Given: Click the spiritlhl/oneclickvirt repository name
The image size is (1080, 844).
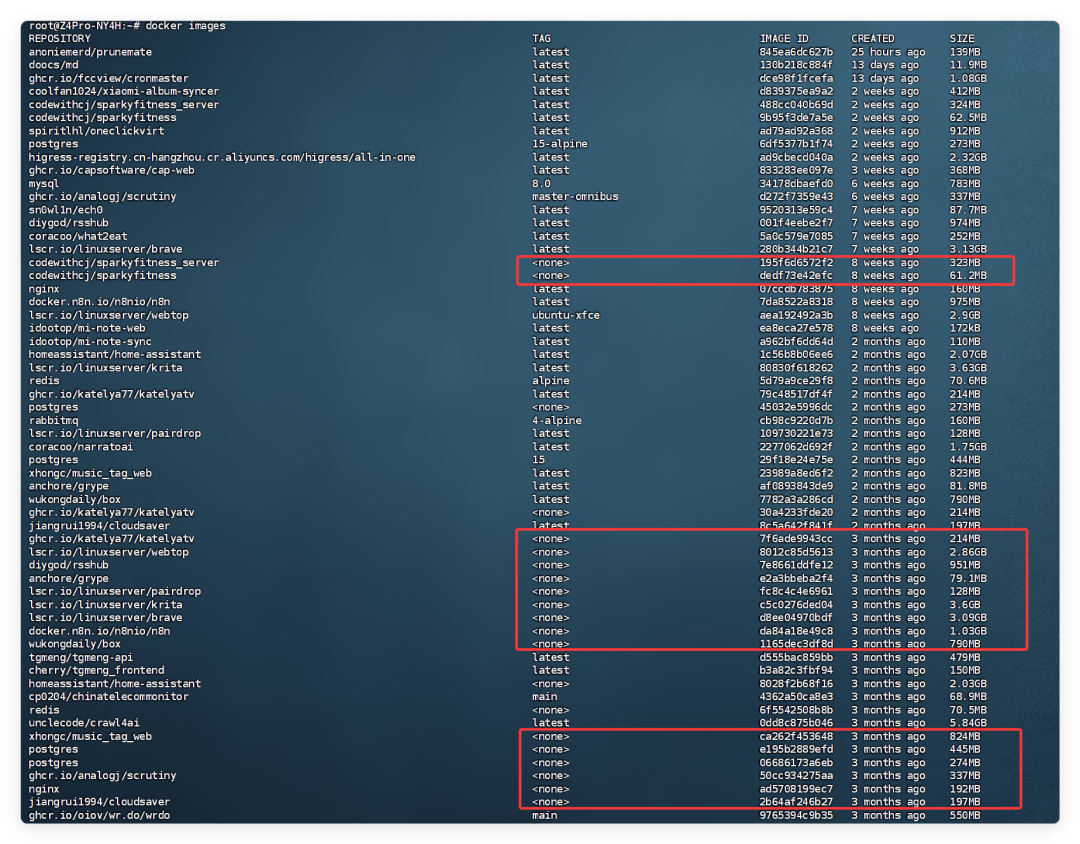Looking at the screenshot, I should pyautogui.click(x=96, y=131).
